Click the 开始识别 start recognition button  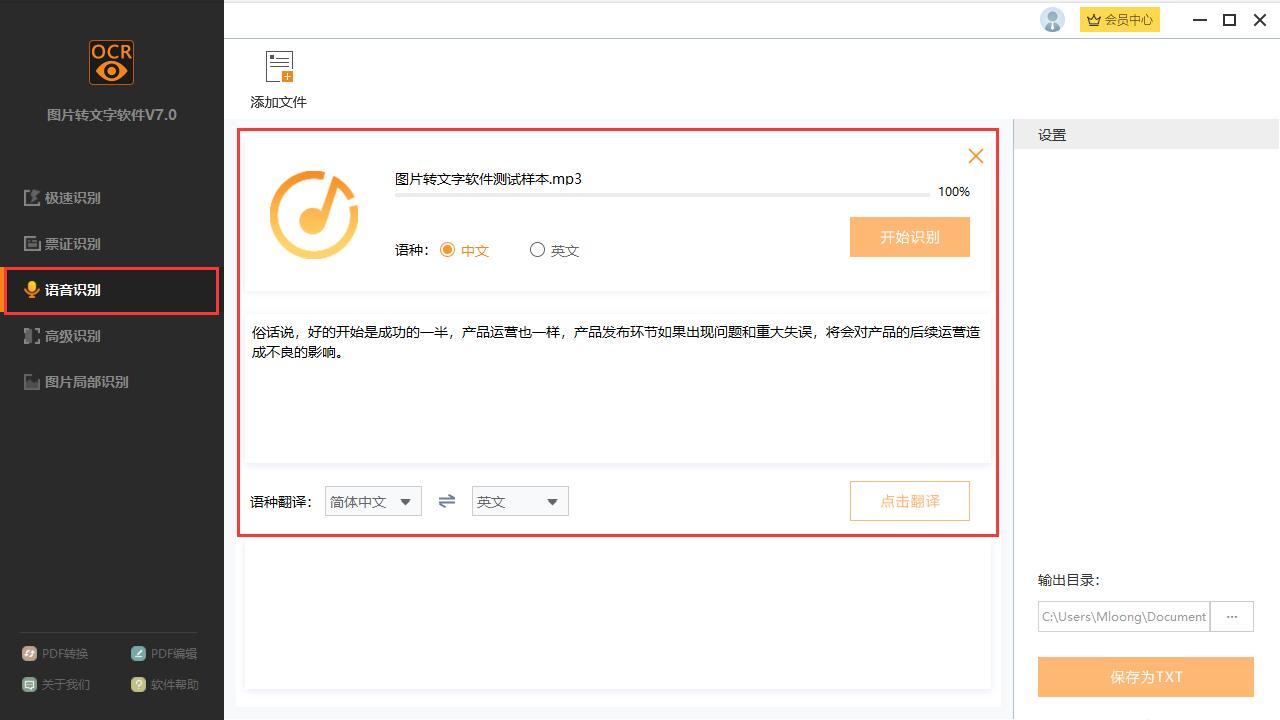point(910,237)
